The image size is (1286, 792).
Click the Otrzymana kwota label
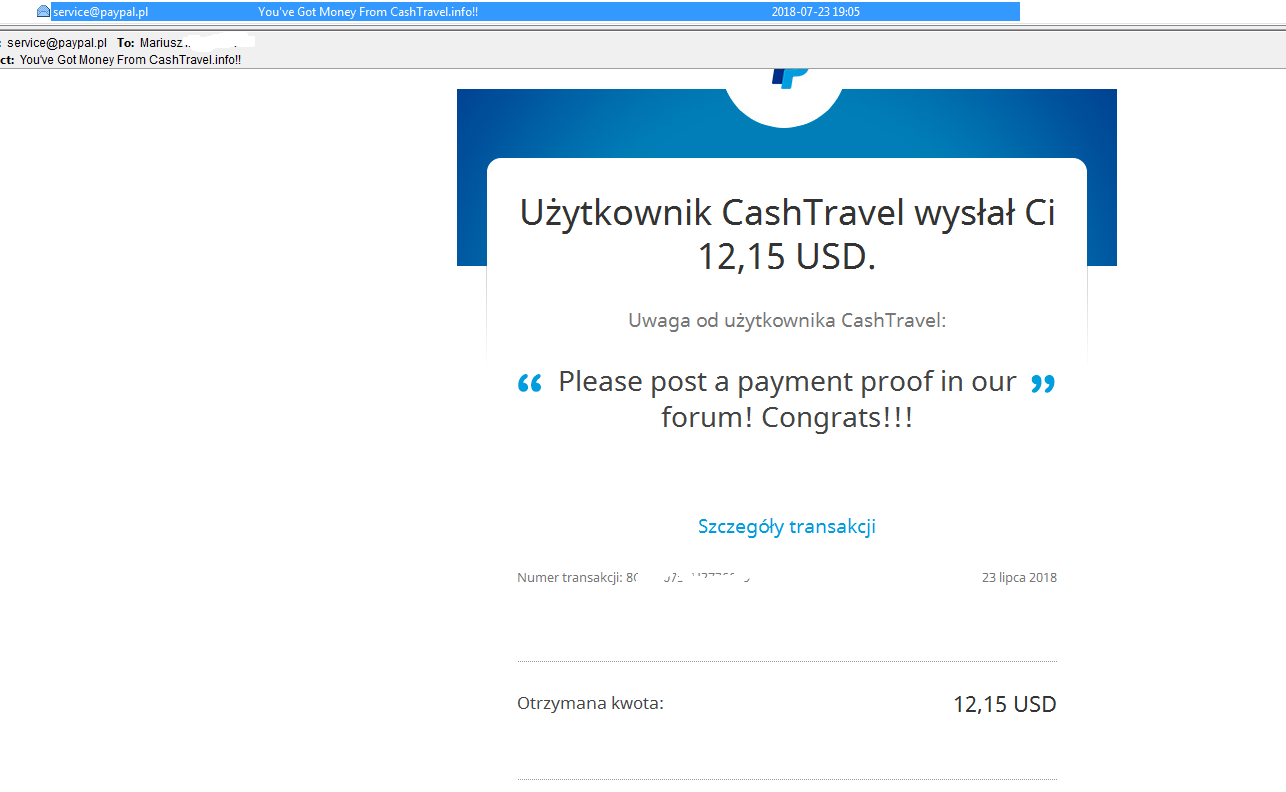590,703
